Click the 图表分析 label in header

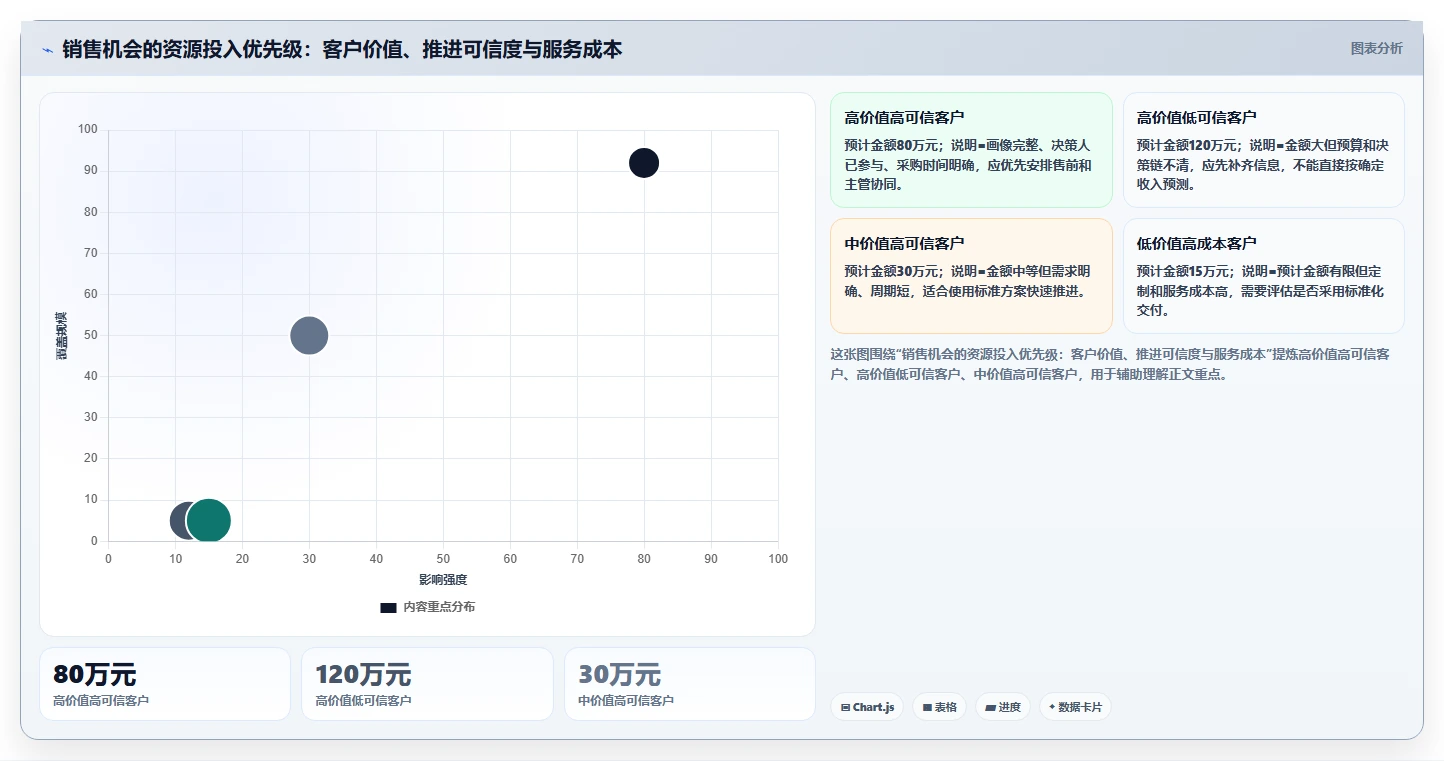point(1376,48)
